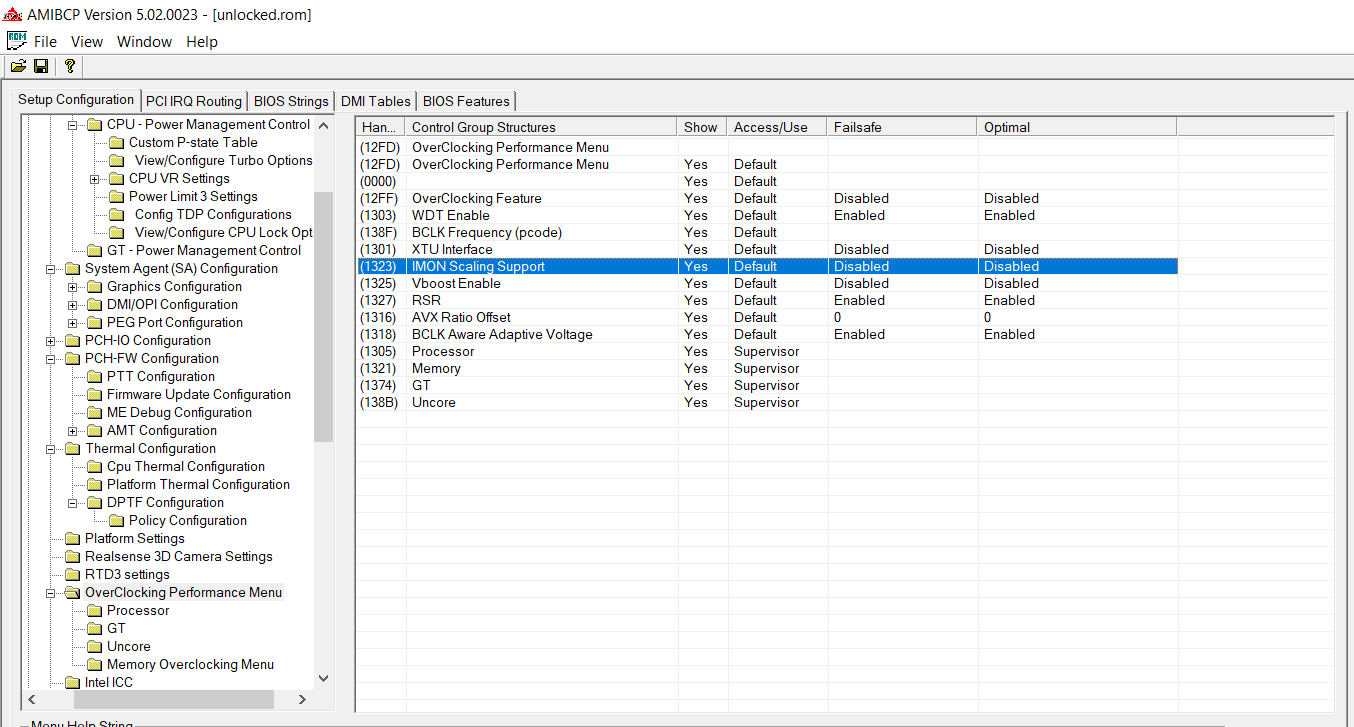Switch to BIOS Features tab
The width and height of the screenshot is (1354, 727).
(466, 101)
